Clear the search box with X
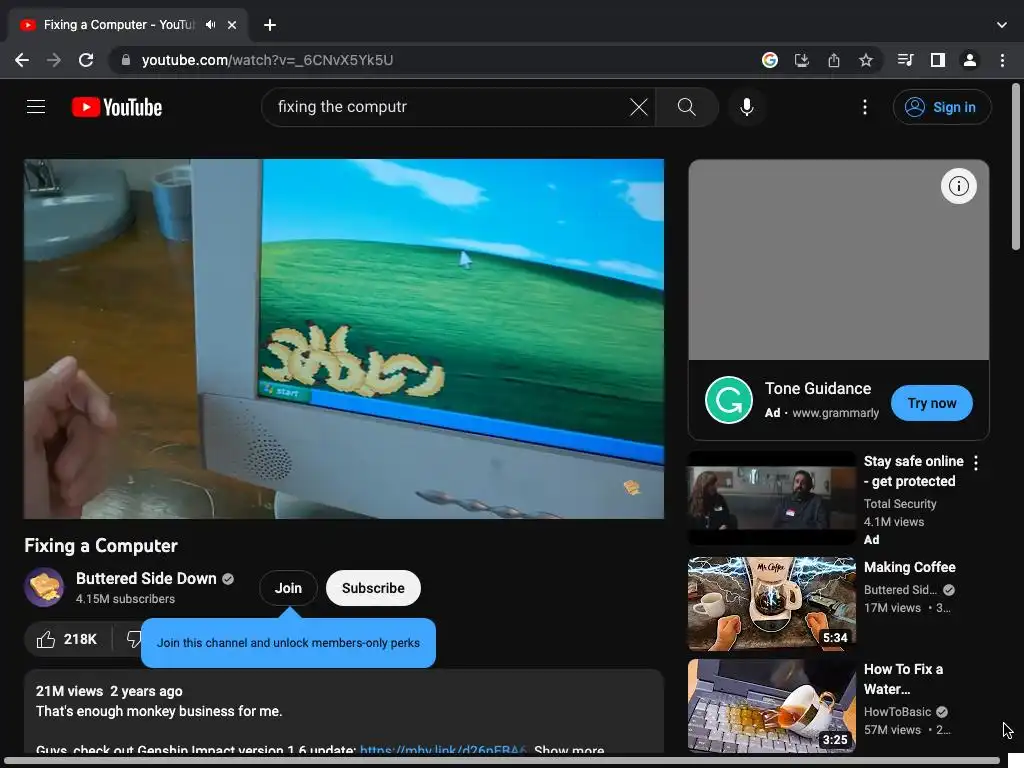 point(639,107)
